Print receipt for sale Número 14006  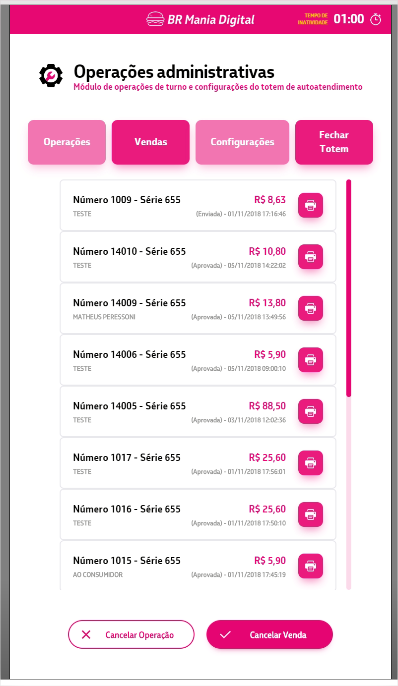click(x=311, y=360)
